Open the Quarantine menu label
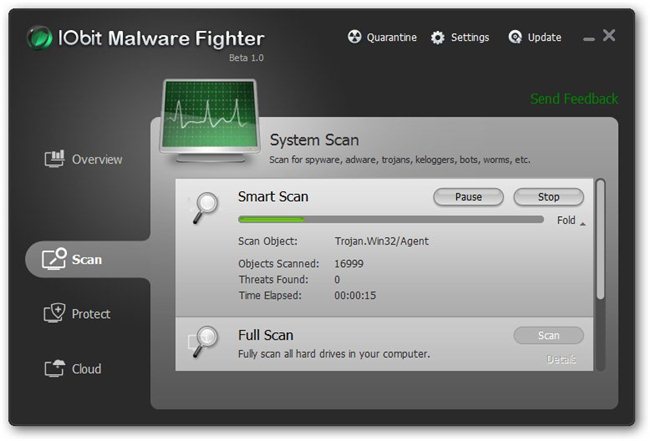 pos(392,37)
